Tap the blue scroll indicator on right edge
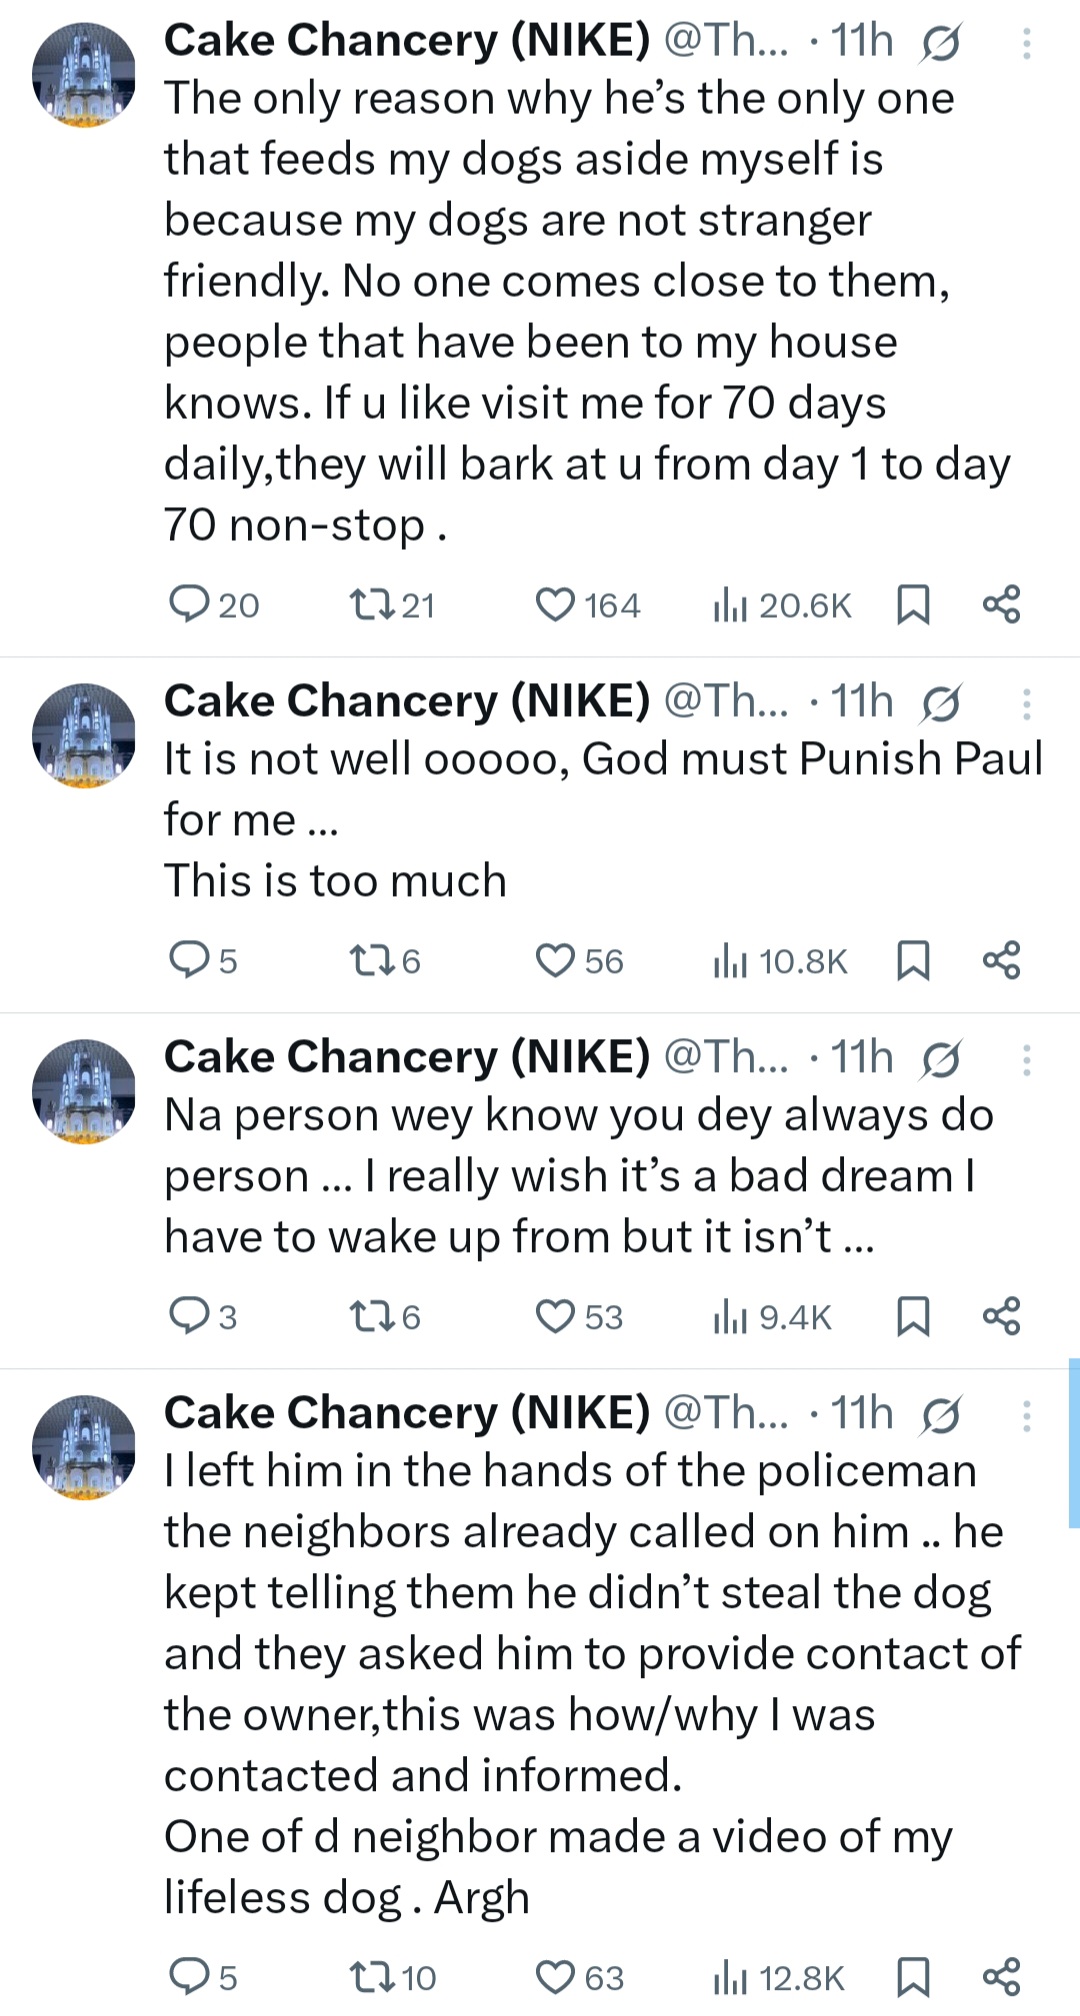 [1074, 1443]
